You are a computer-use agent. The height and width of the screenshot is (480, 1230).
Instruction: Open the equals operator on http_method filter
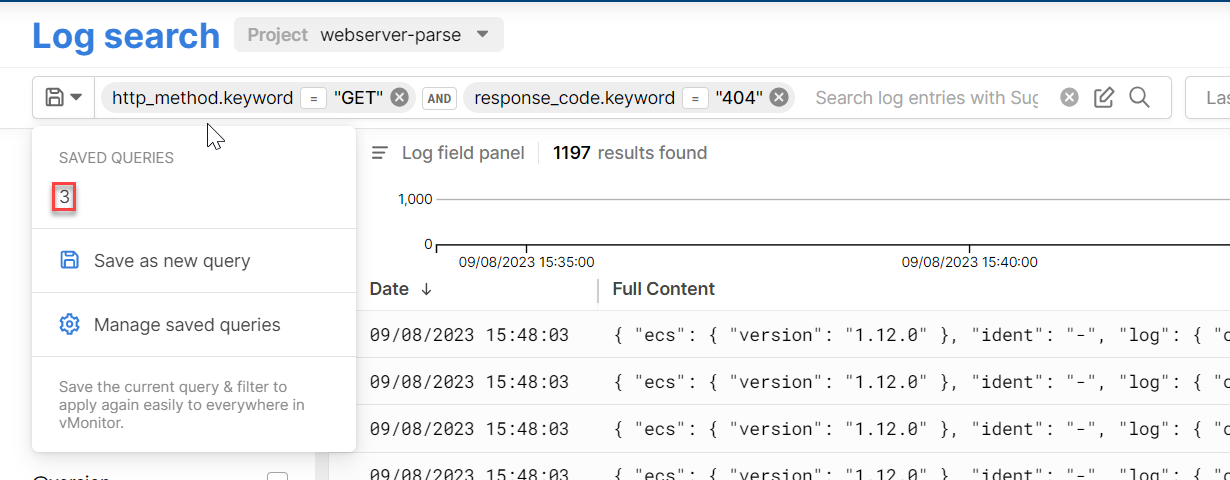314,98
